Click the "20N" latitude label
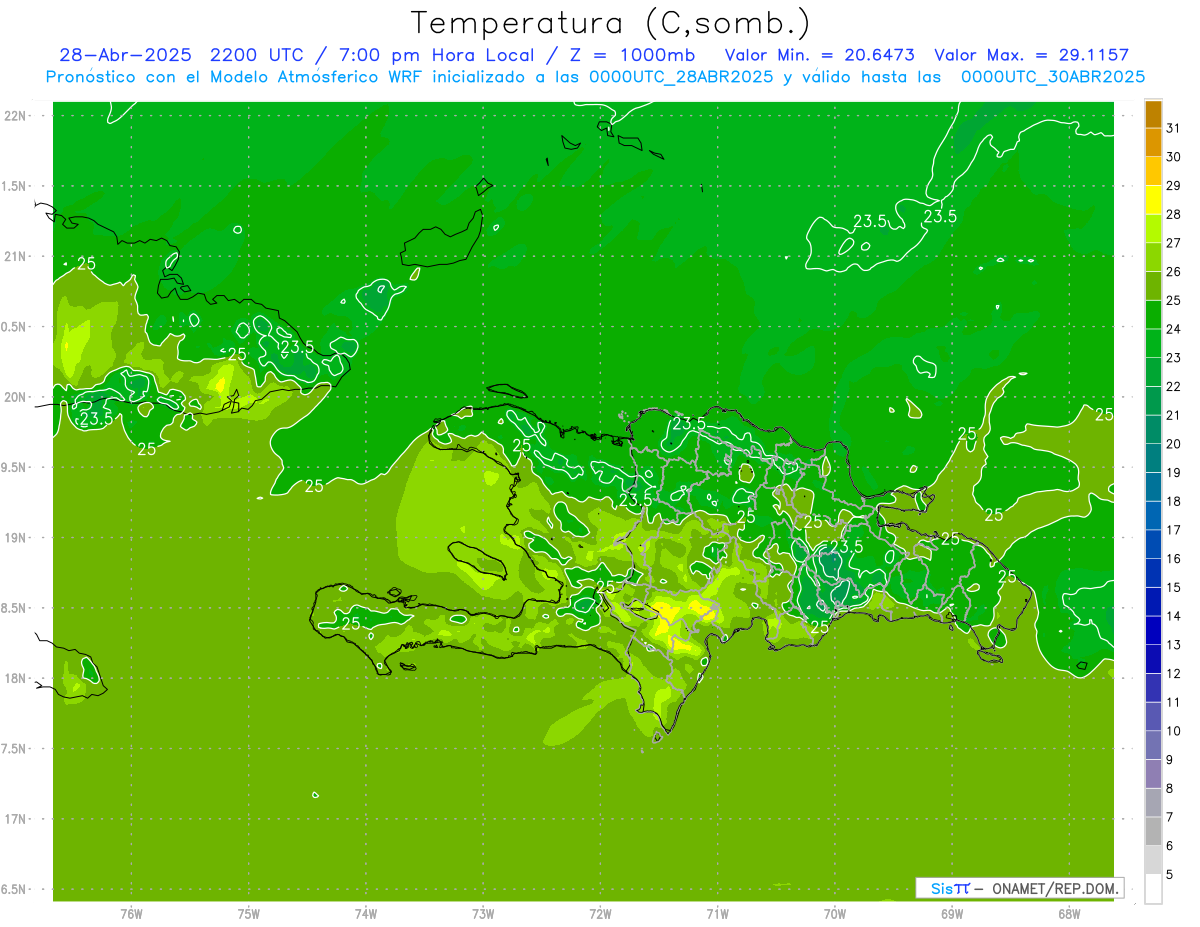This screenshot has width=1200, height=927. [x=14, y=397]
